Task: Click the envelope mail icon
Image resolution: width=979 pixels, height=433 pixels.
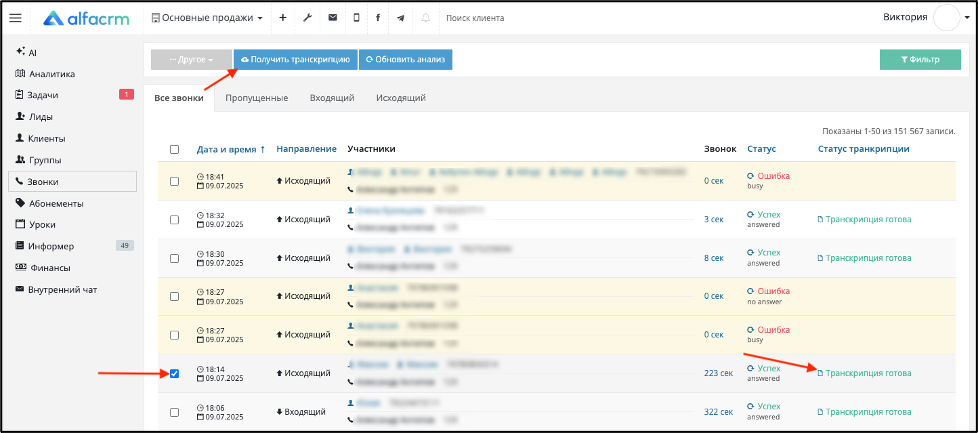Action: [x=333, y=18]
